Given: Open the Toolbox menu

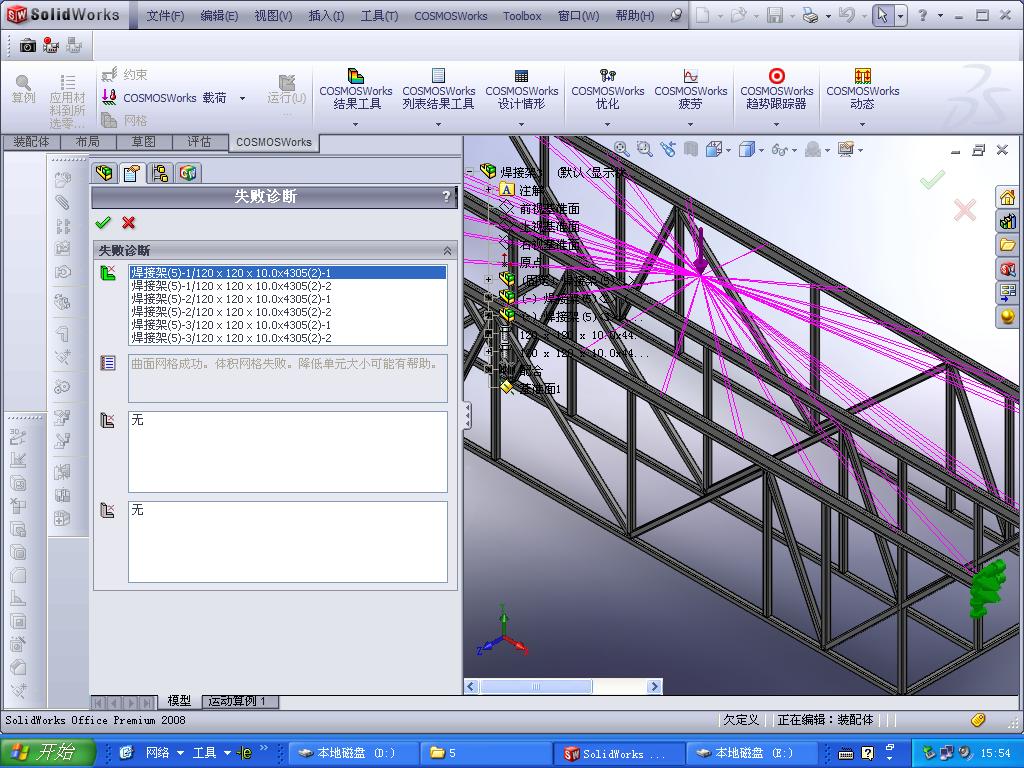Looking at the screenshot, I should pyautogui.click(x=522, y=16).
